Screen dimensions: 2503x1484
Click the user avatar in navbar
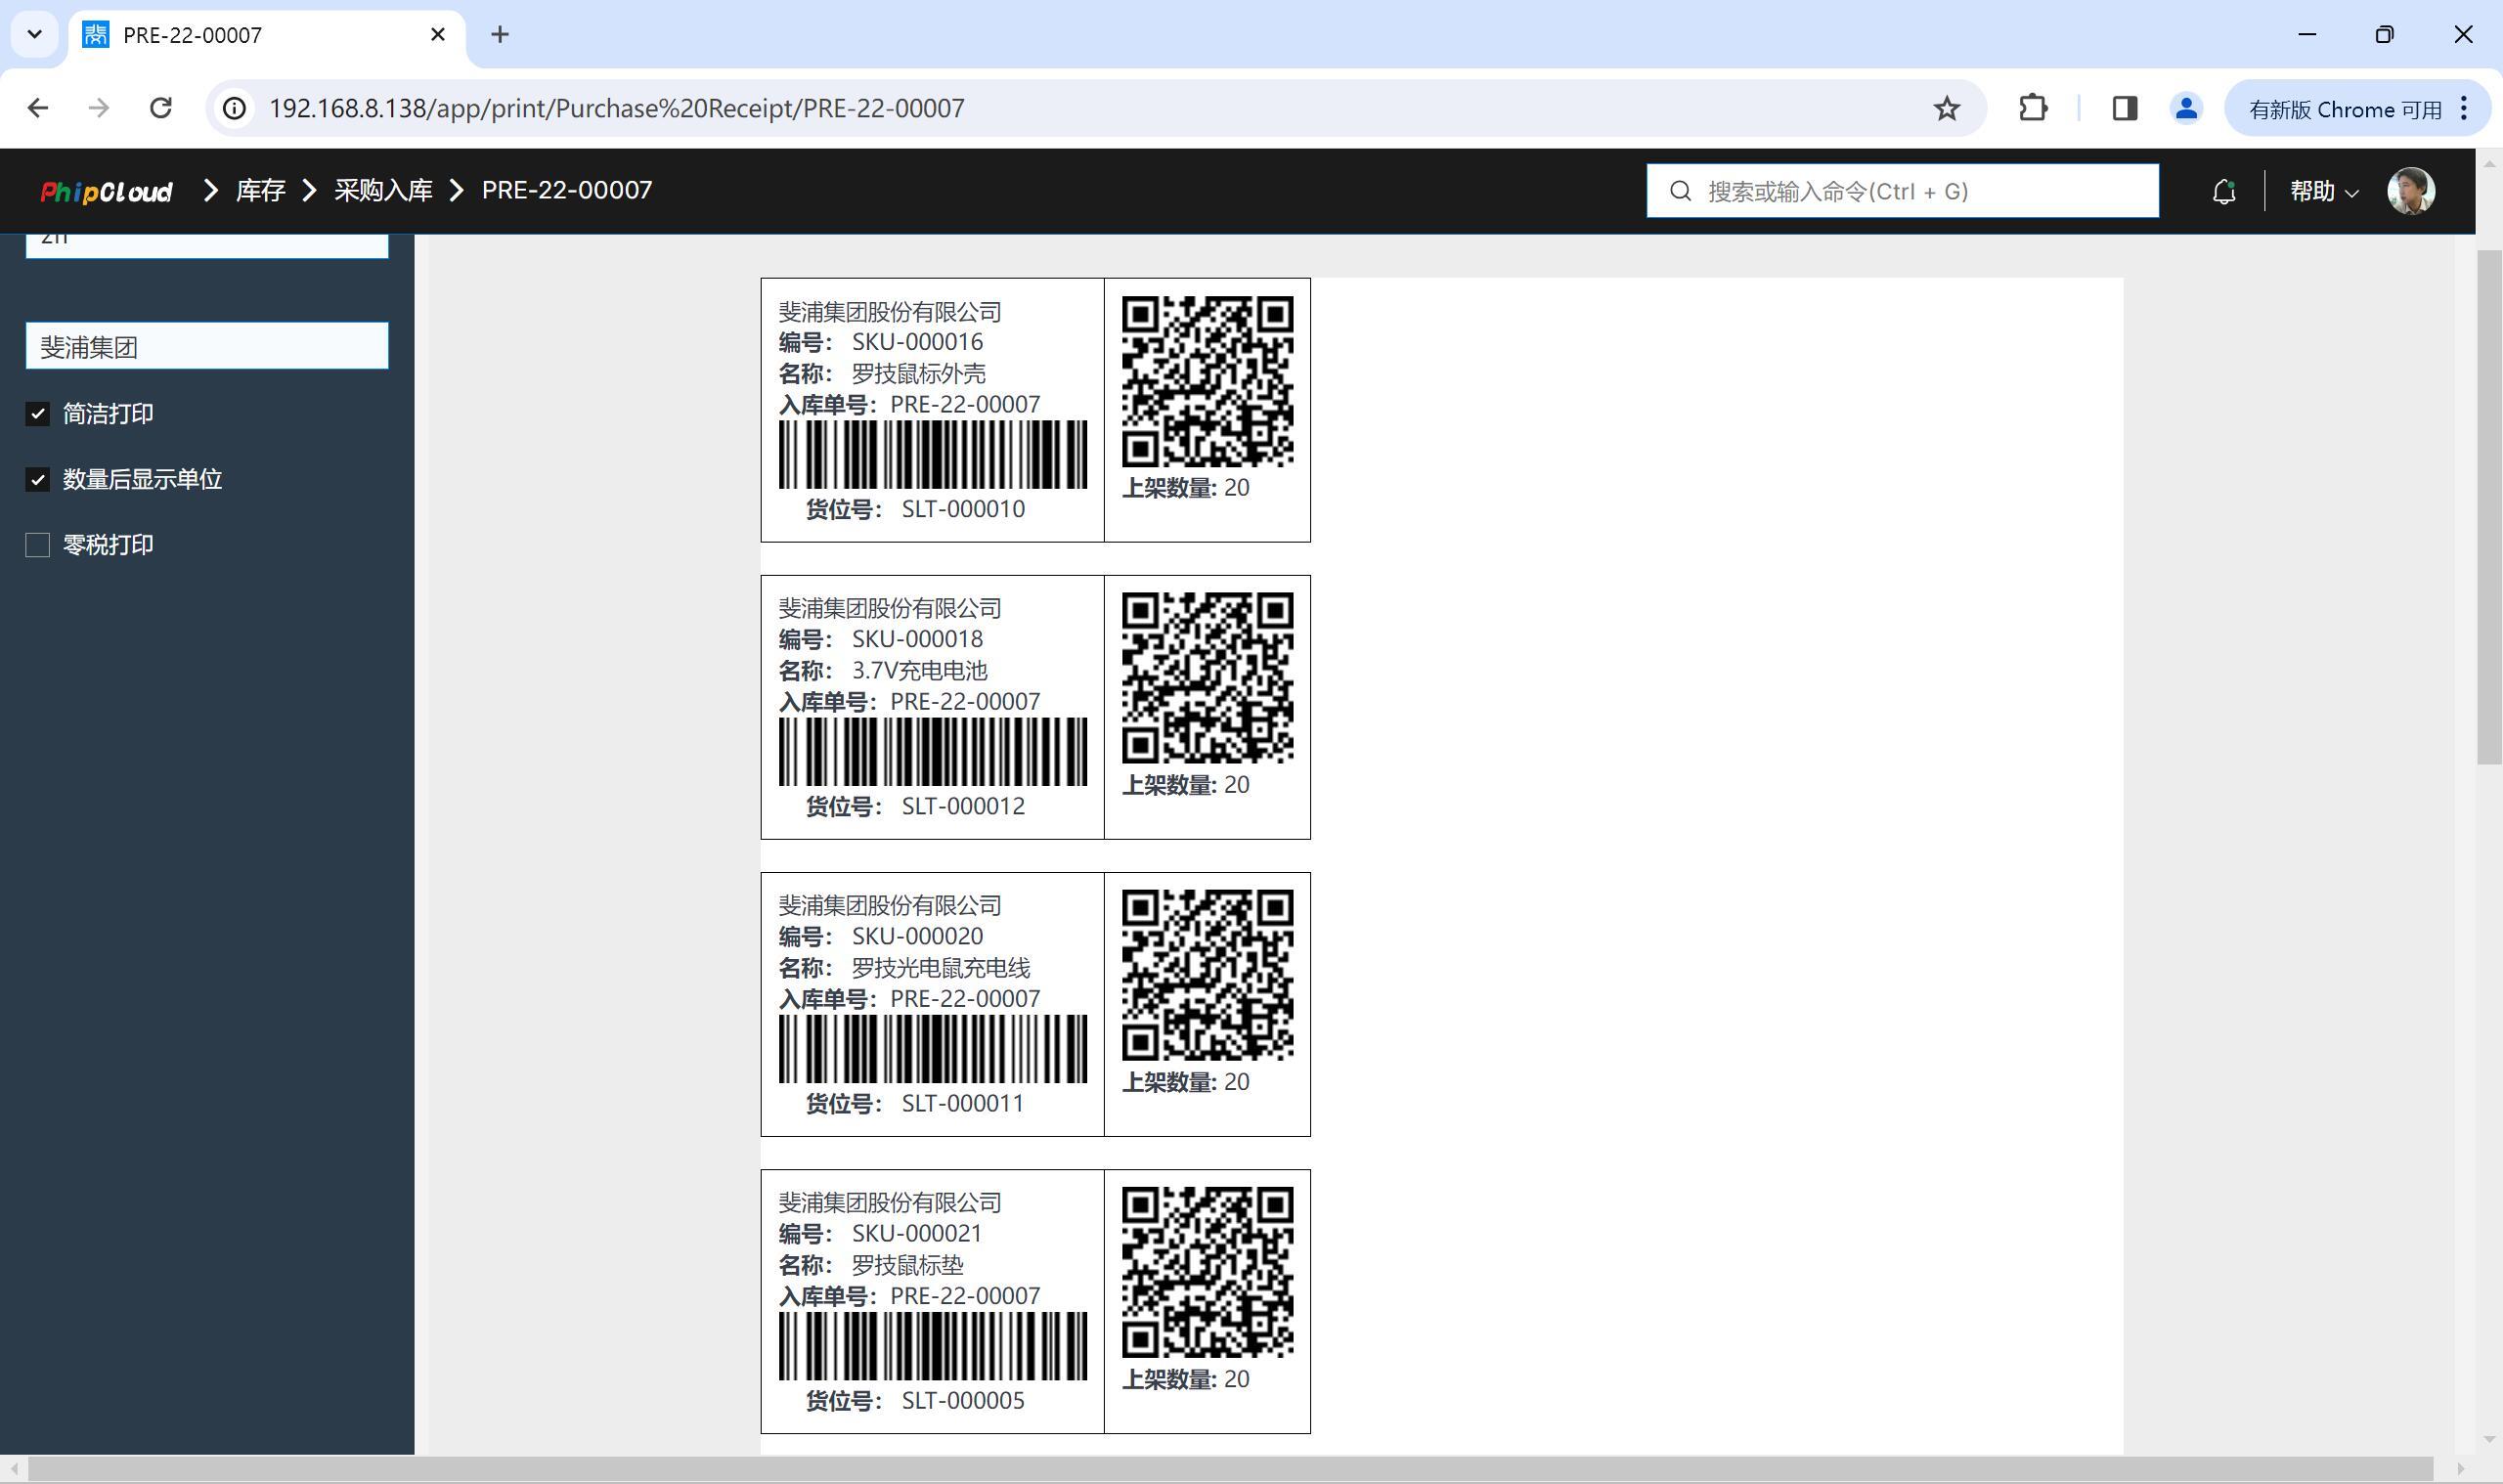[2410, 191]
